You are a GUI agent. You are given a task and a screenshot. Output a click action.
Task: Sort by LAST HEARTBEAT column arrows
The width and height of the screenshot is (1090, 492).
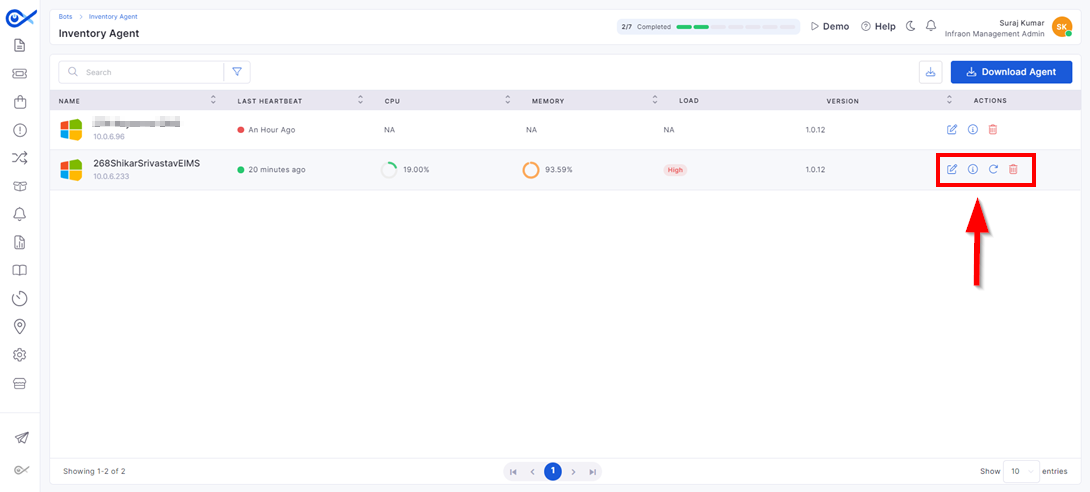tap(360, 100)
